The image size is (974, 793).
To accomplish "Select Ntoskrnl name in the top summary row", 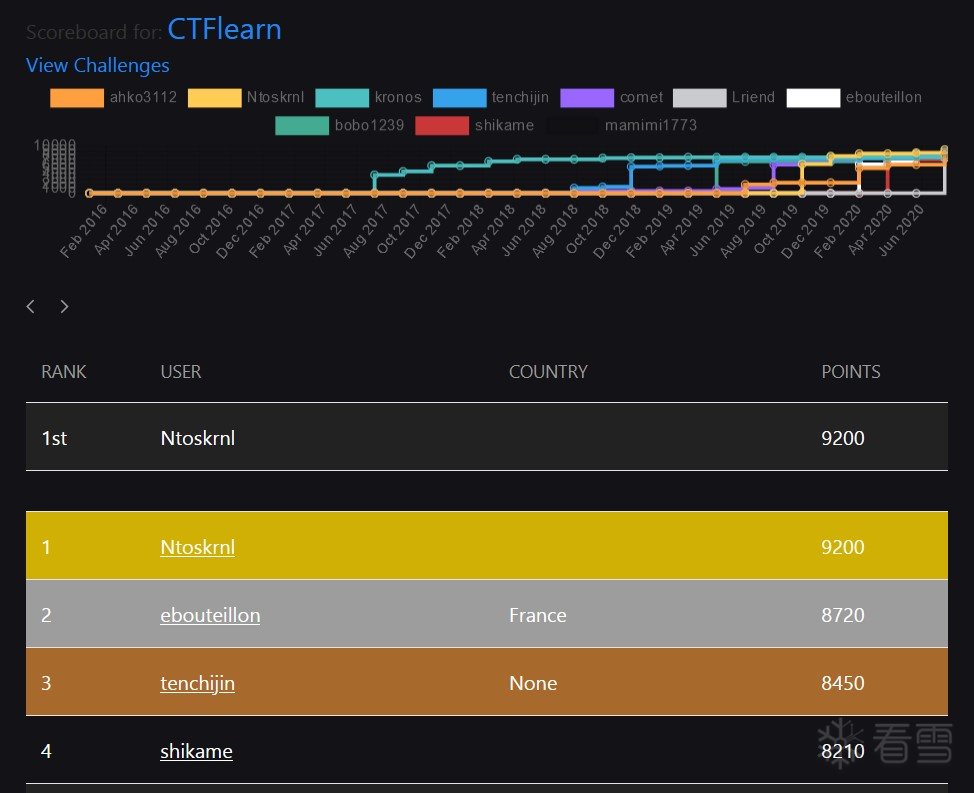I will [198, 438].
